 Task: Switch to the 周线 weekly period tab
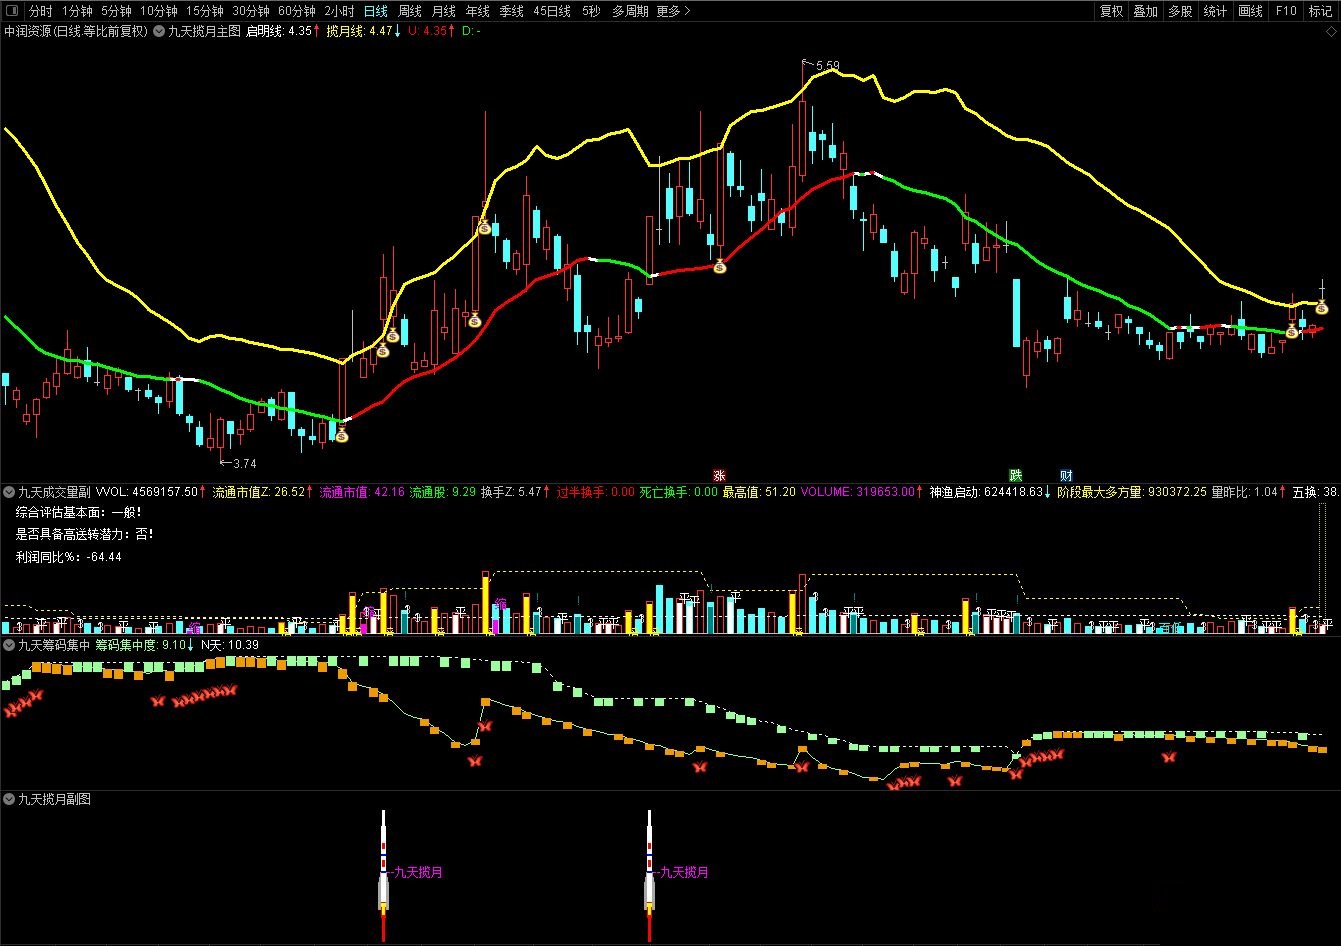coord(410,11)
